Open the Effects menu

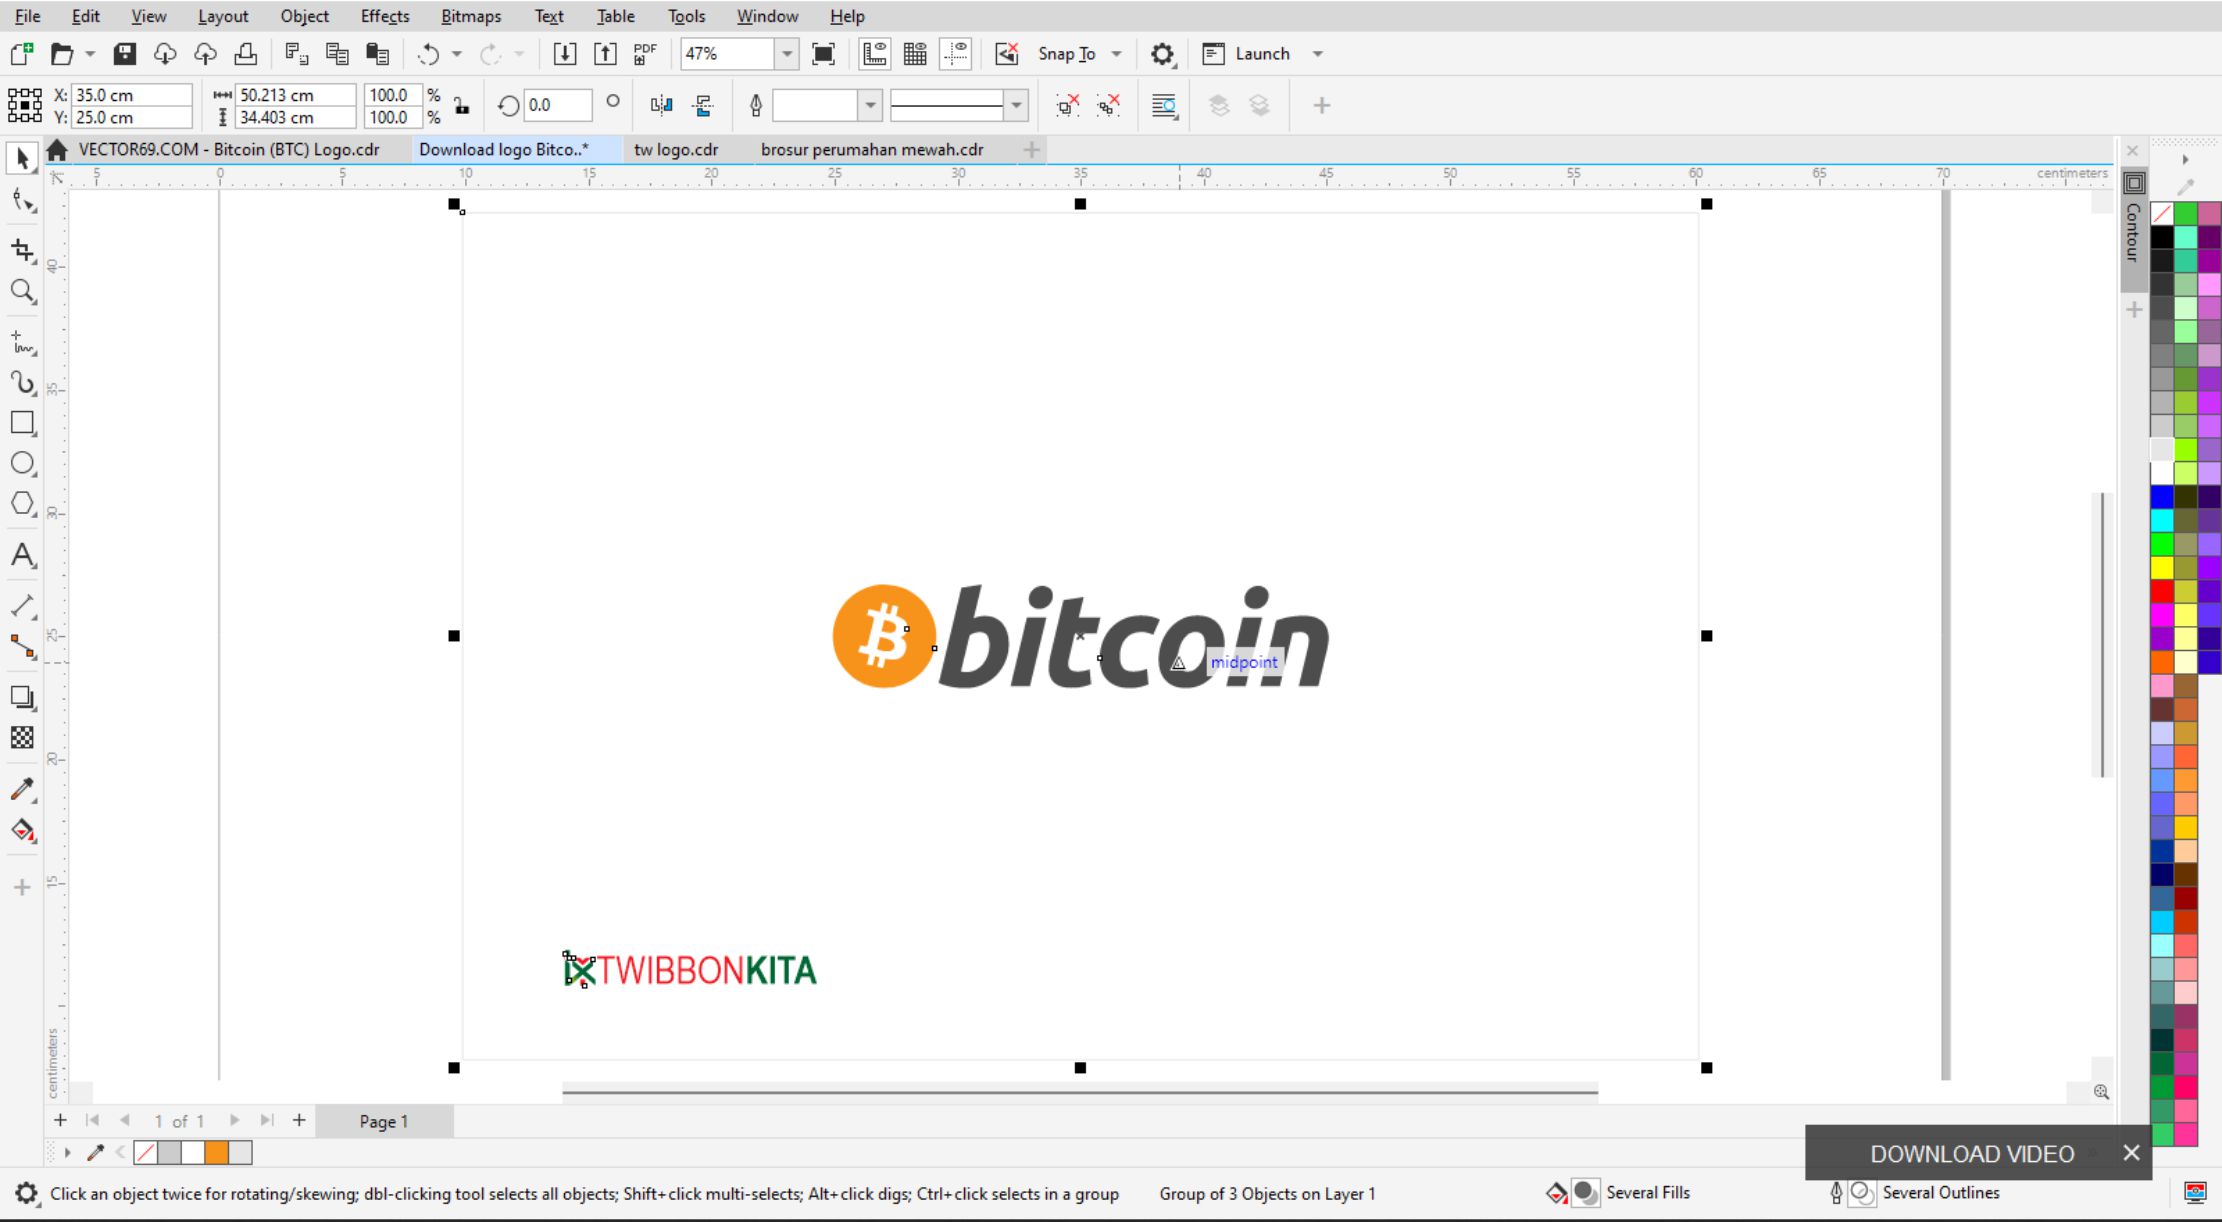coord(385,16)
